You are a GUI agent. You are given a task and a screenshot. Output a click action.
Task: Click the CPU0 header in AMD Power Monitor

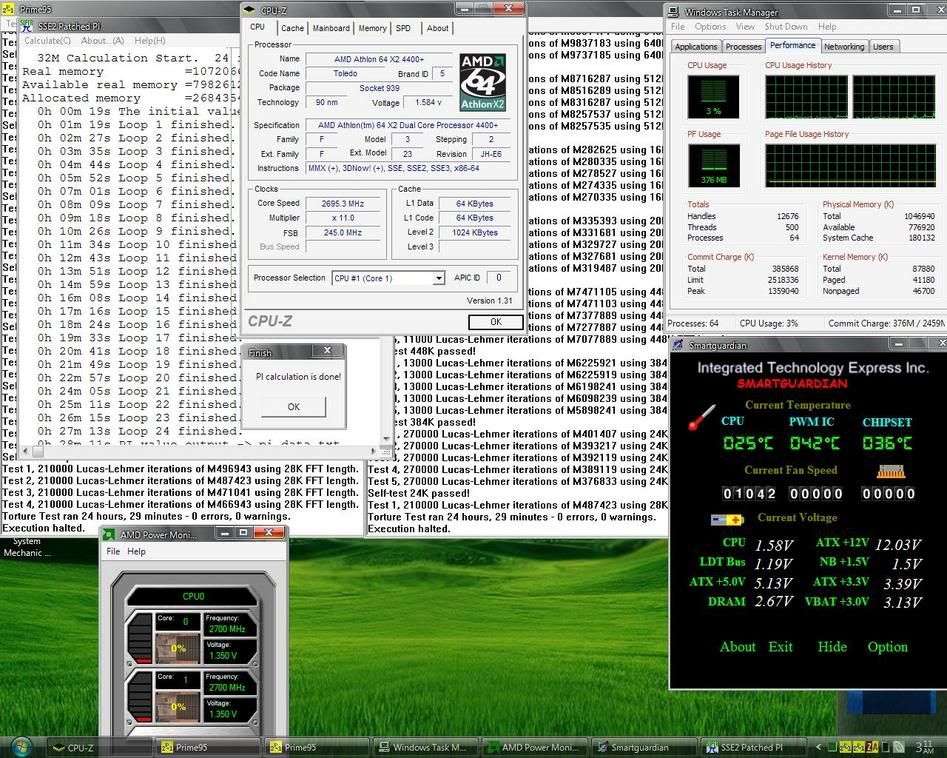click(193, 596)
